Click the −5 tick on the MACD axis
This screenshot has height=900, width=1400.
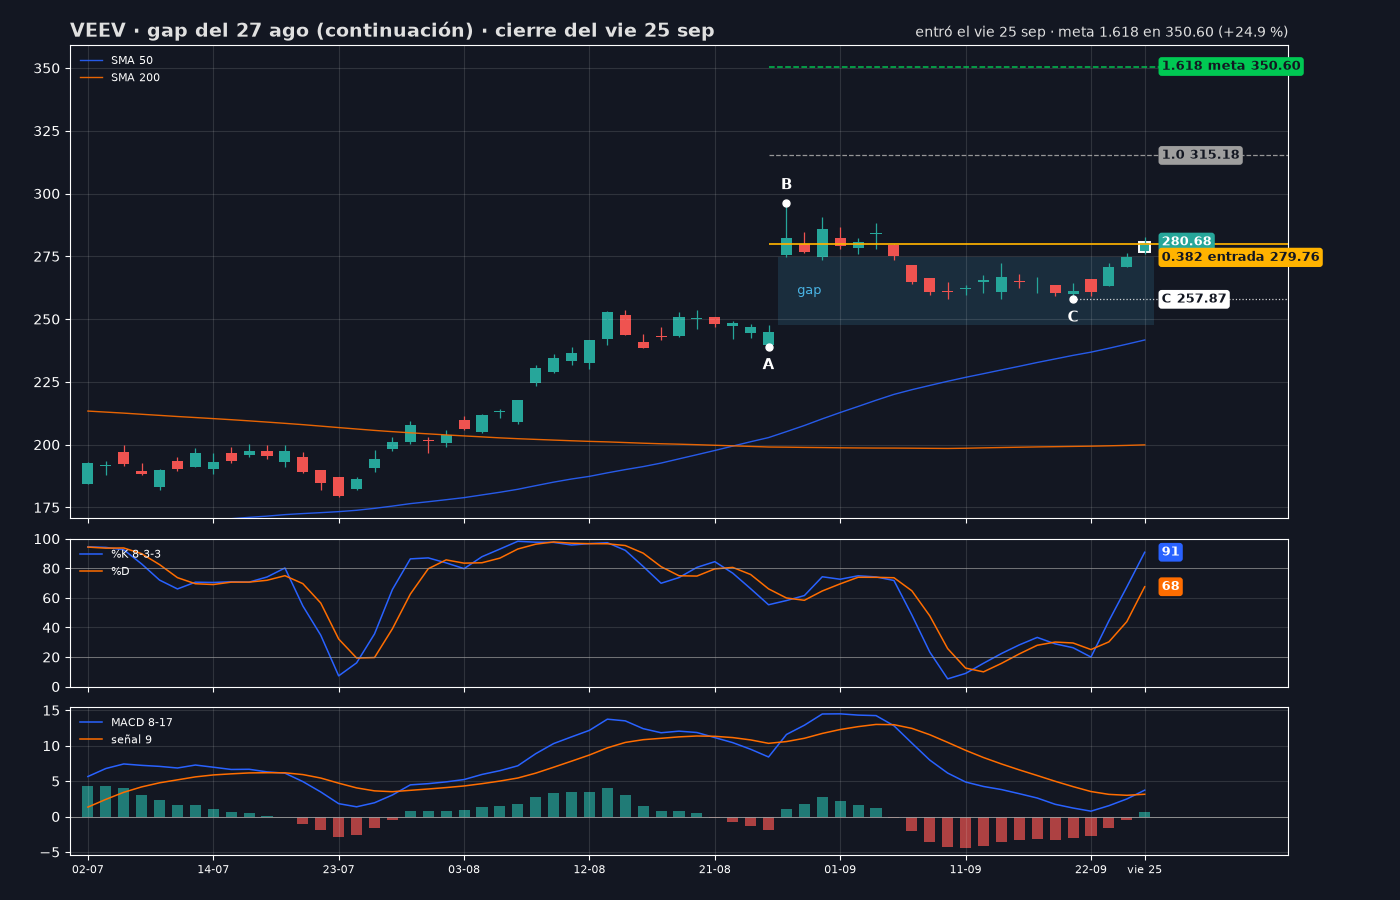tap(49, 852)
